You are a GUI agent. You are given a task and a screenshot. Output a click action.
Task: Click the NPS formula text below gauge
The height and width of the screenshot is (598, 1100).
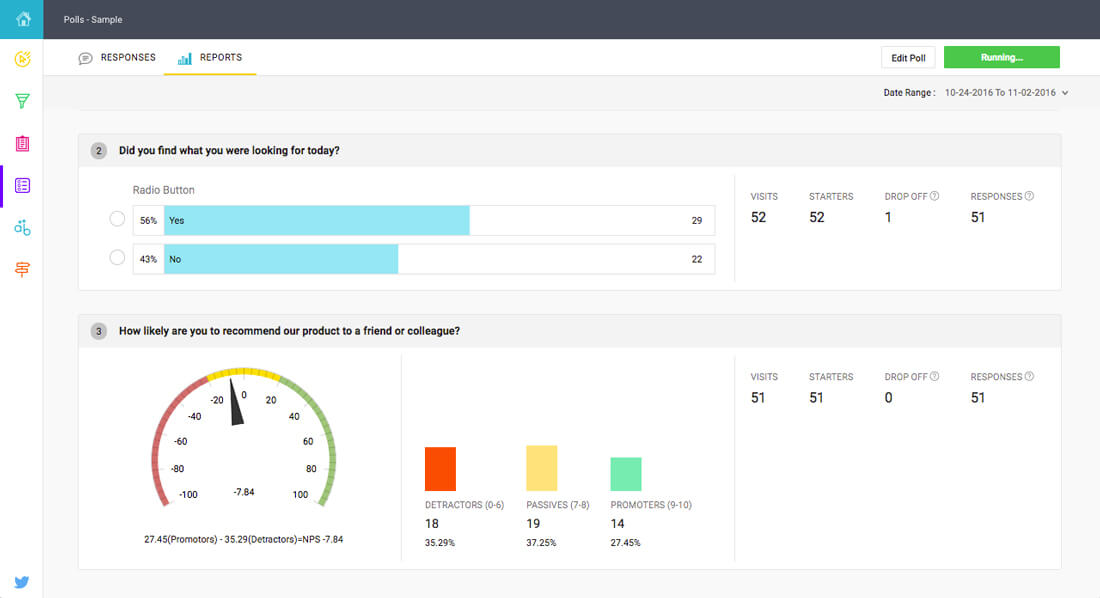(x=243, y=539)
